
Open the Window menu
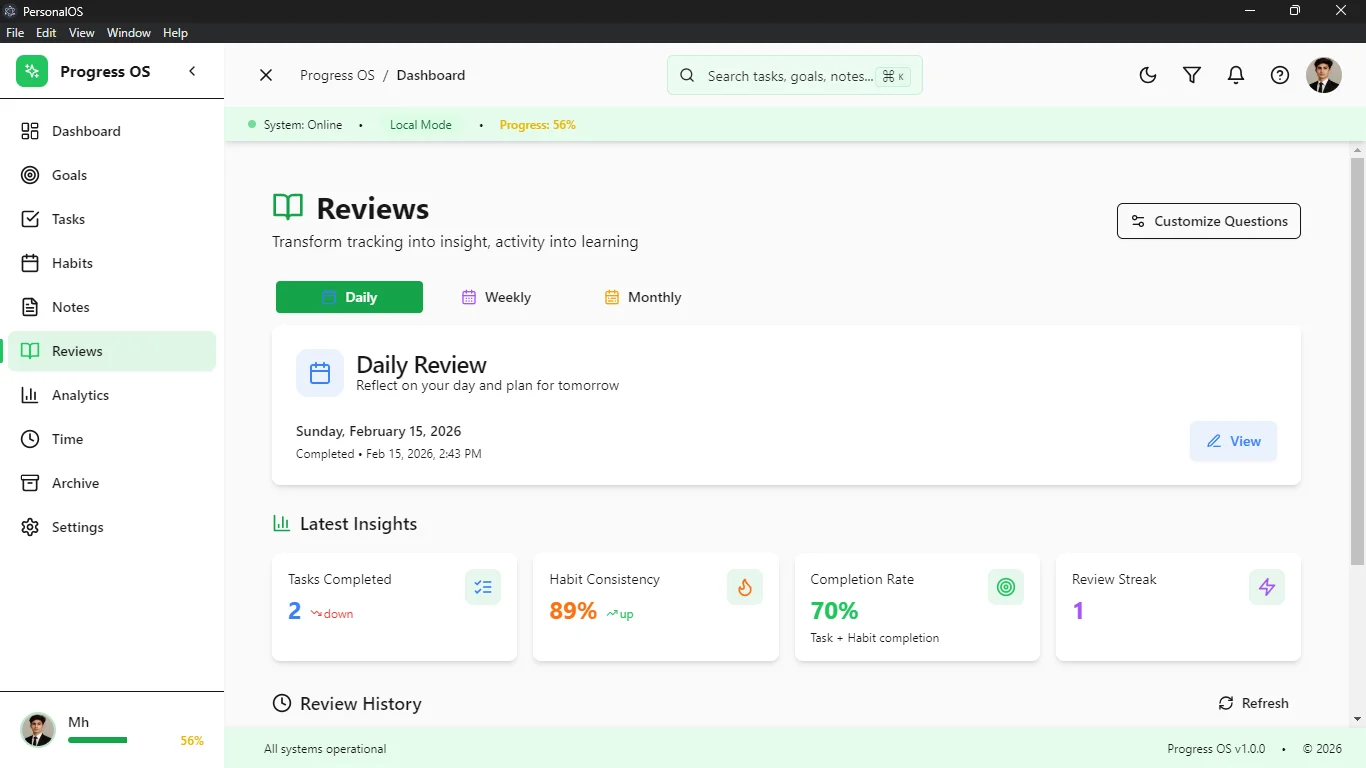(129, 33)
